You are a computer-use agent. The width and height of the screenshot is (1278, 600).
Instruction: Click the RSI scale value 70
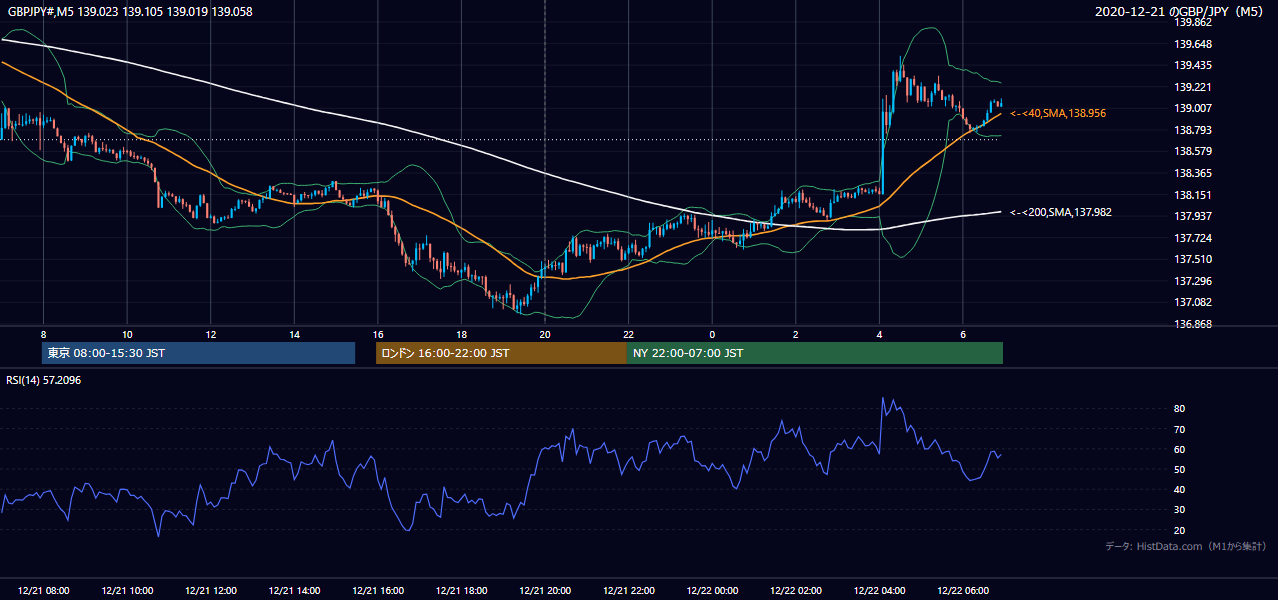click(1180, 429)
